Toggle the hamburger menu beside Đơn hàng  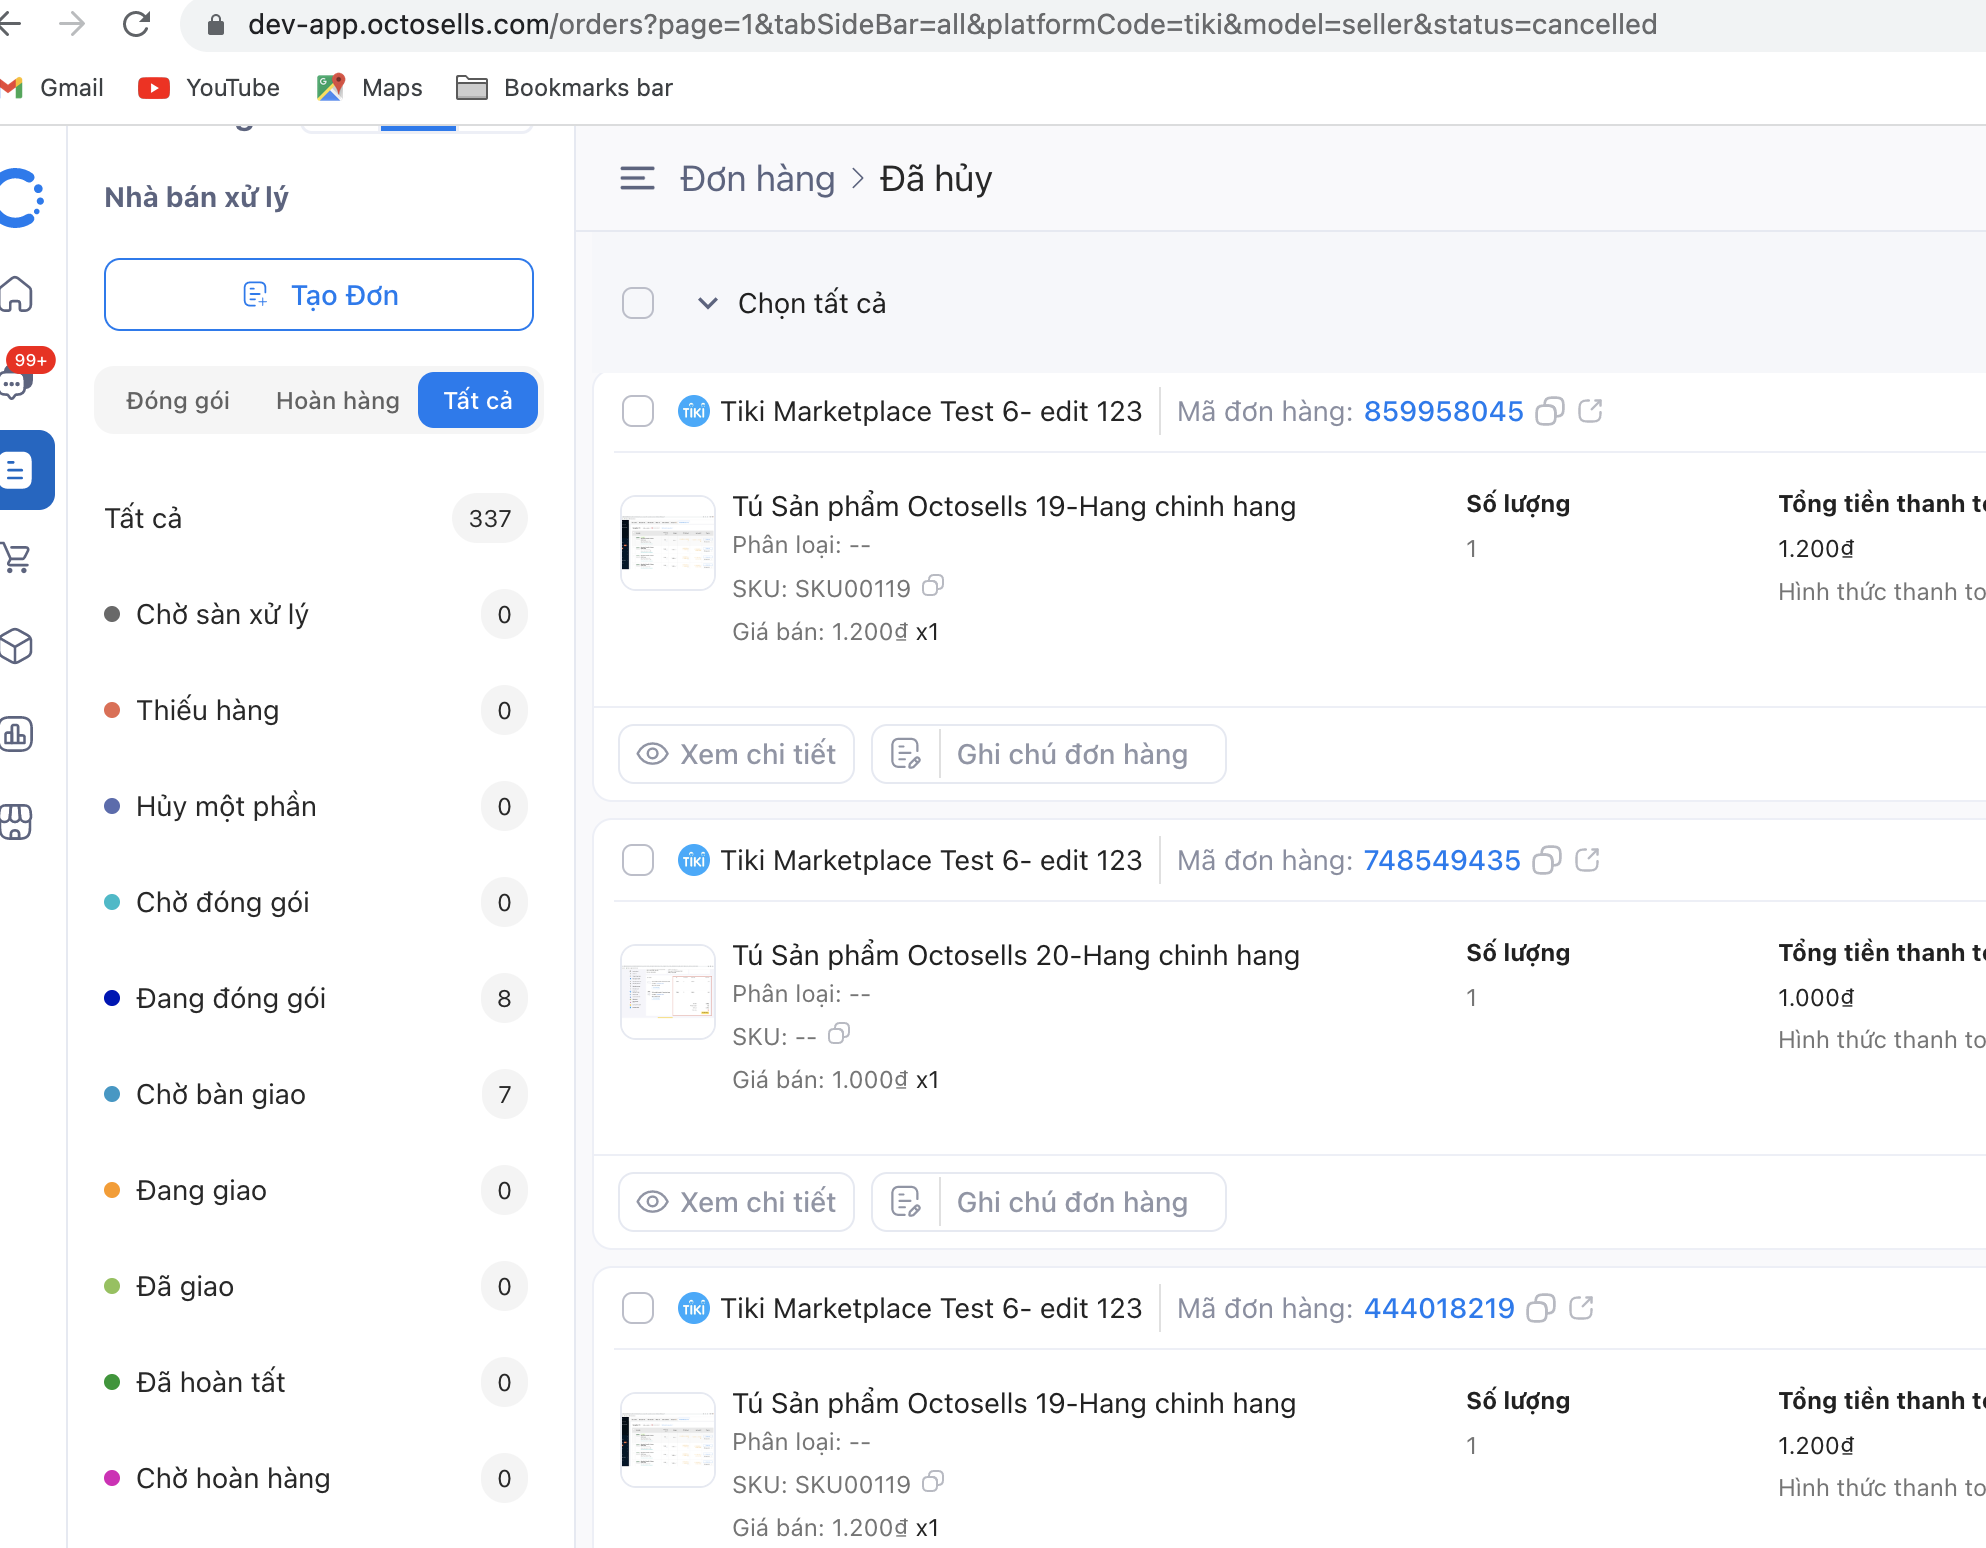click(637, 179)
